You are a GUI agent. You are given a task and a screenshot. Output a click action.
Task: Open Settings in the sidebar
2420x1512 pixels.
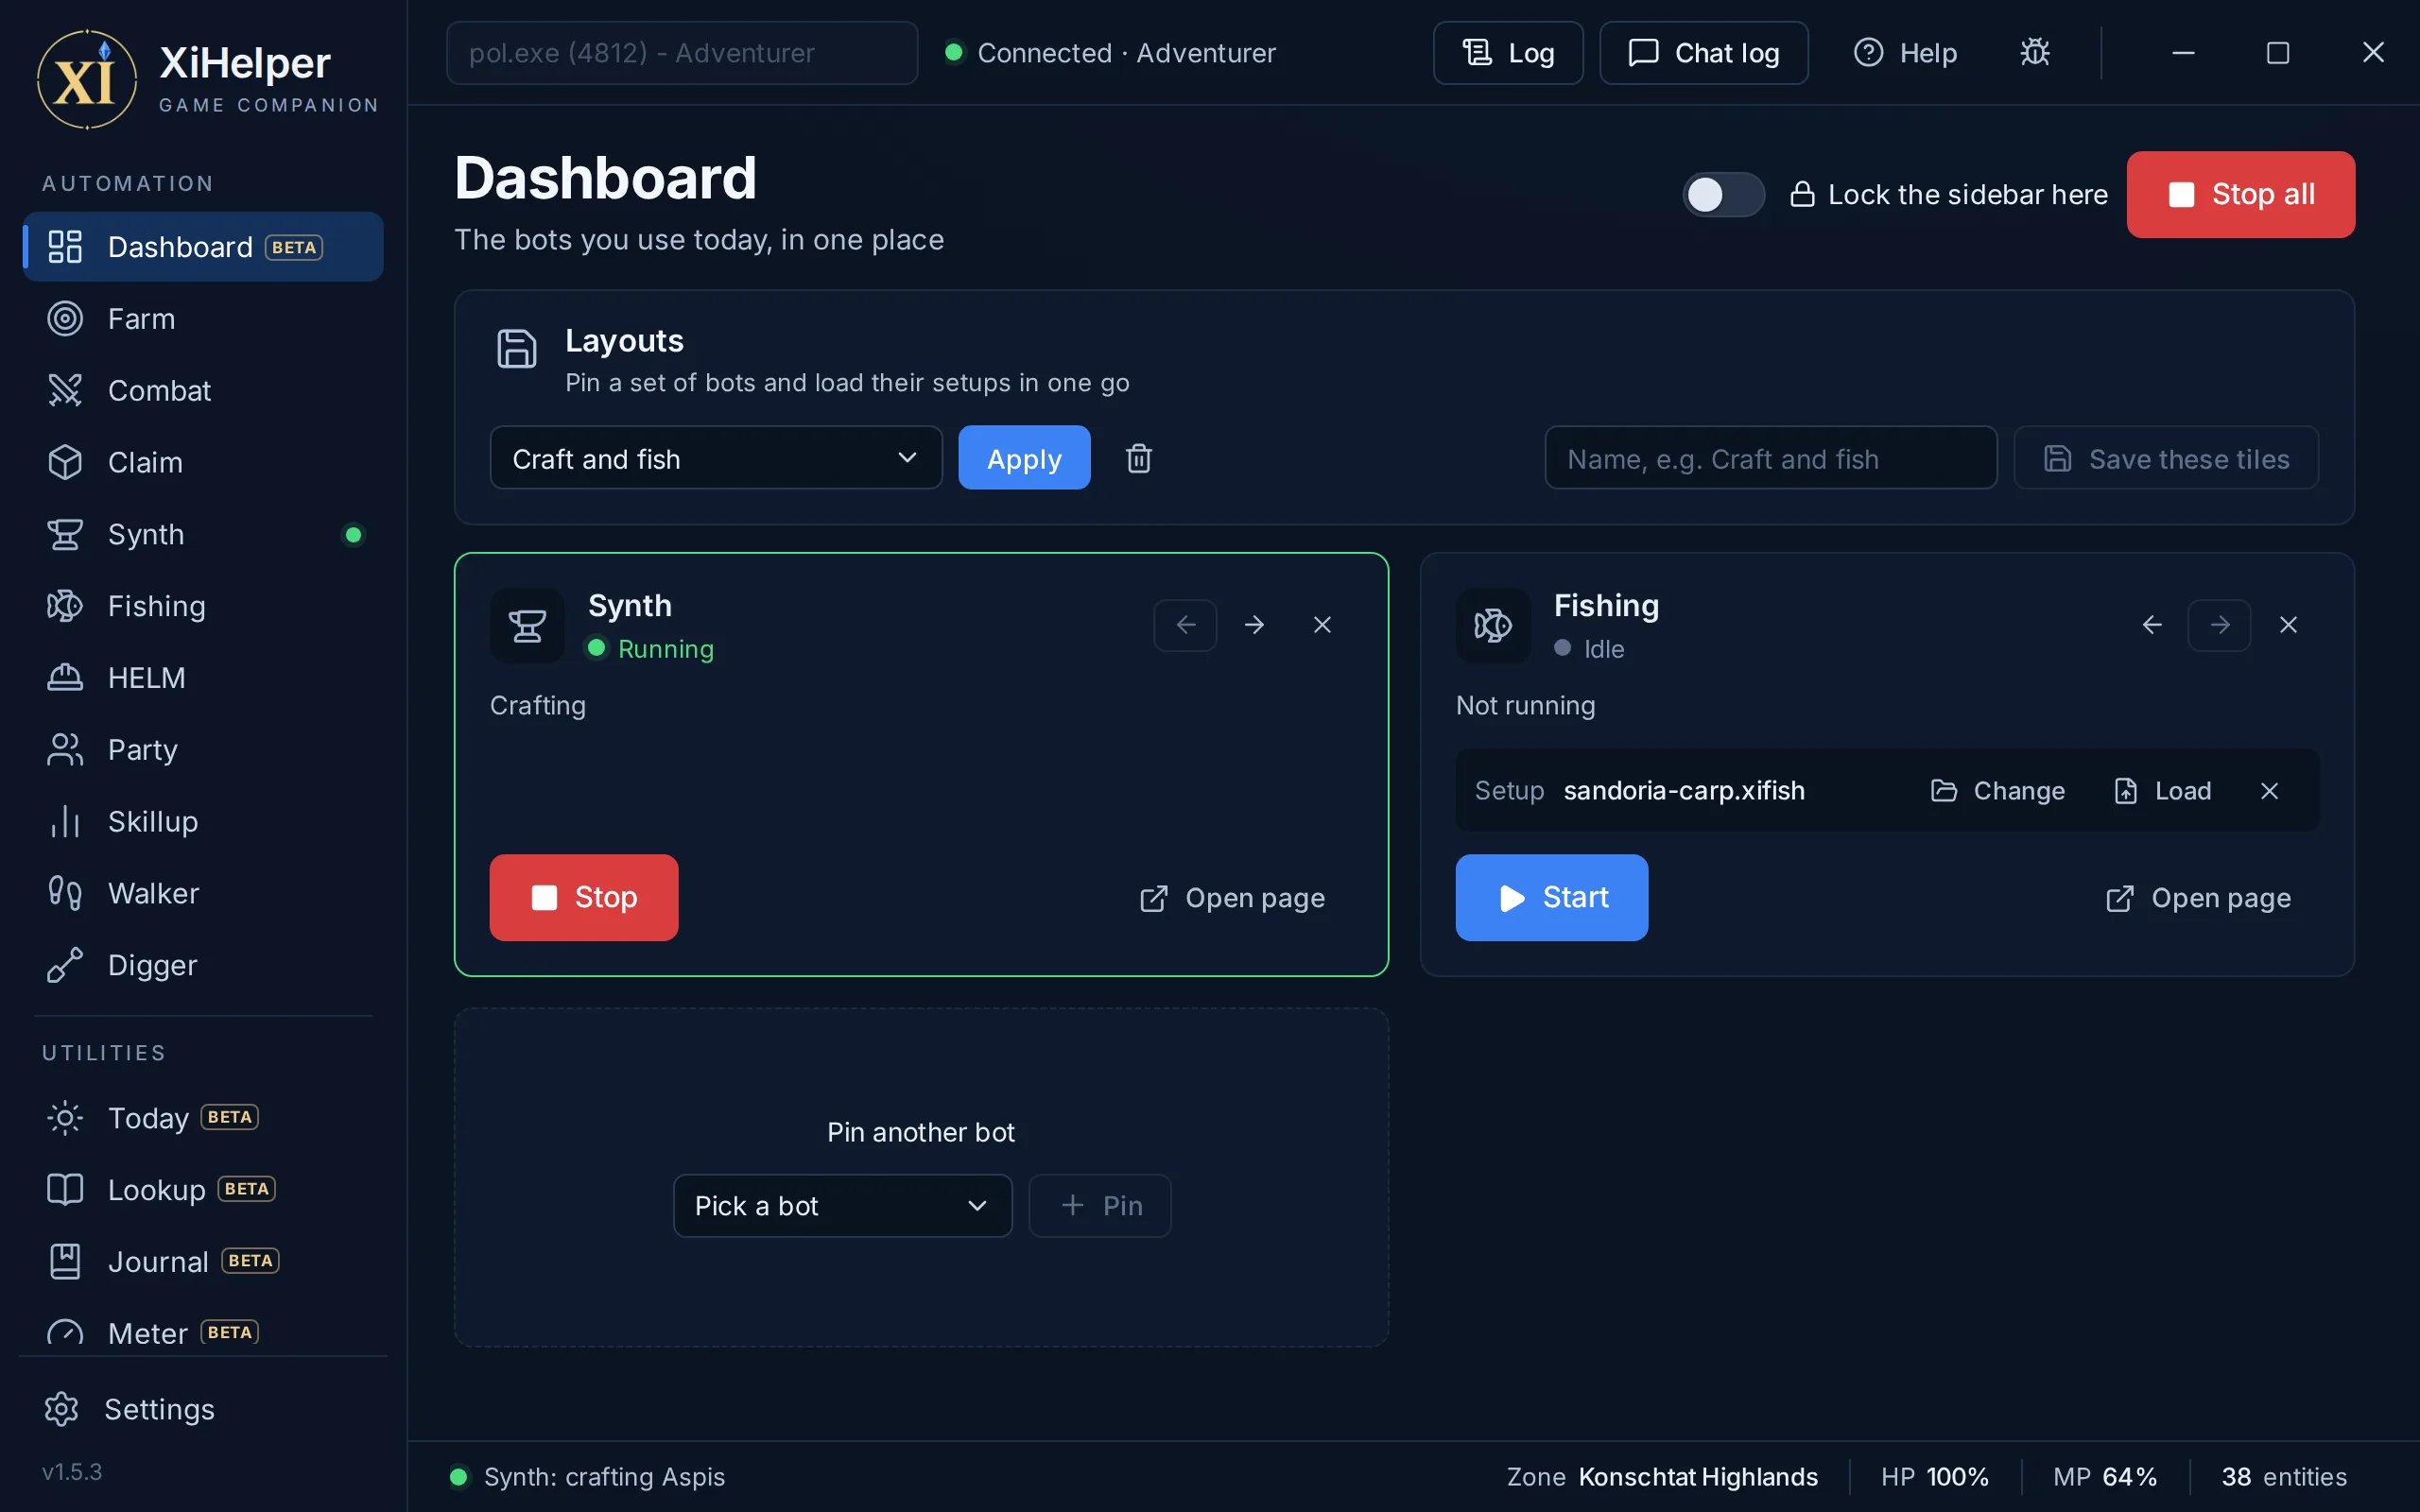(x=203, y=1410)
